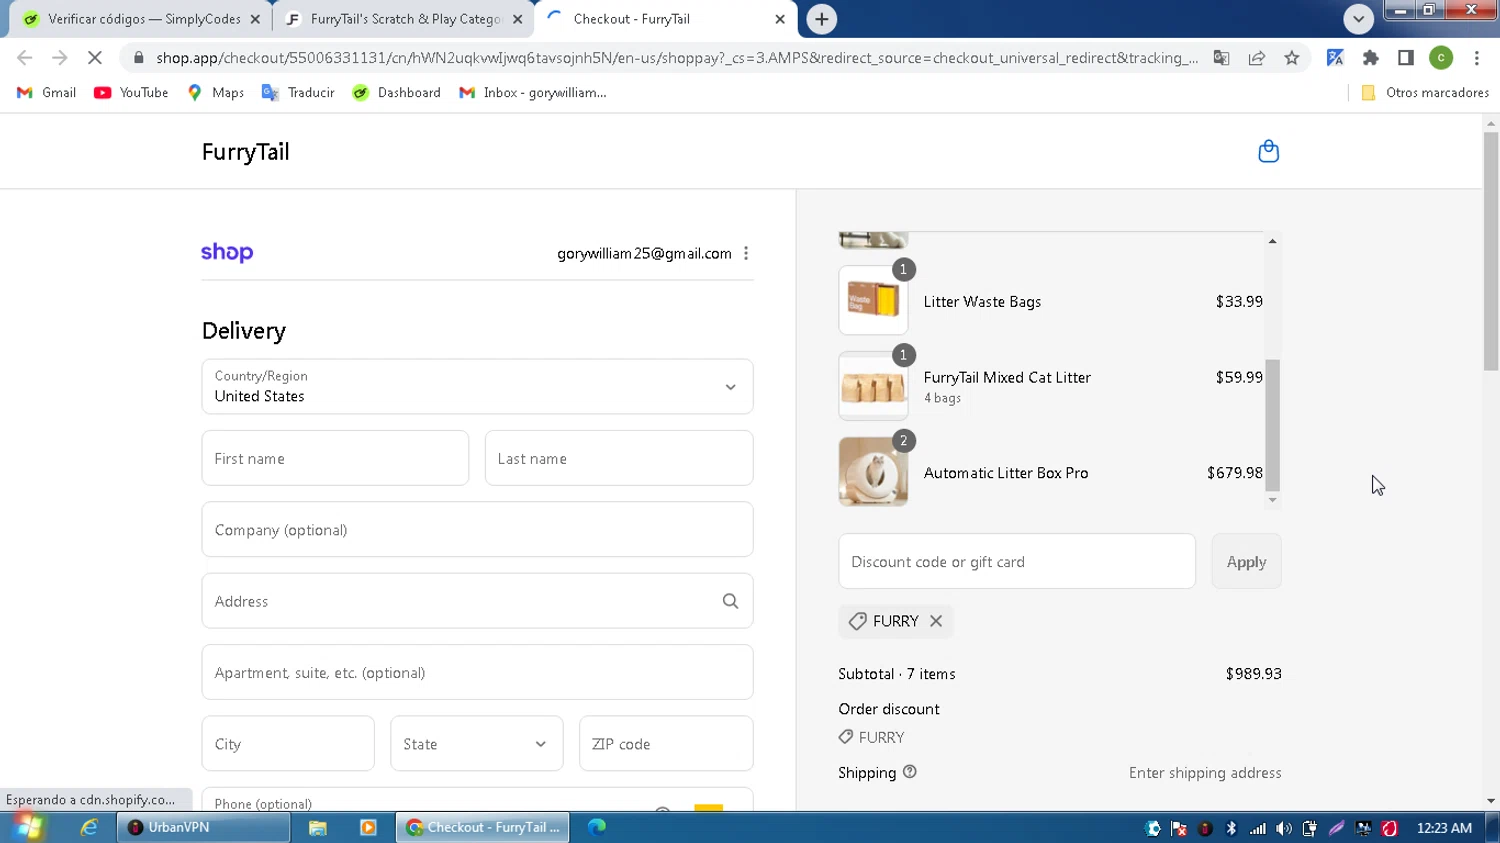Close the SimplyCodes tab

pyautogui.click(x=255, y=19)
